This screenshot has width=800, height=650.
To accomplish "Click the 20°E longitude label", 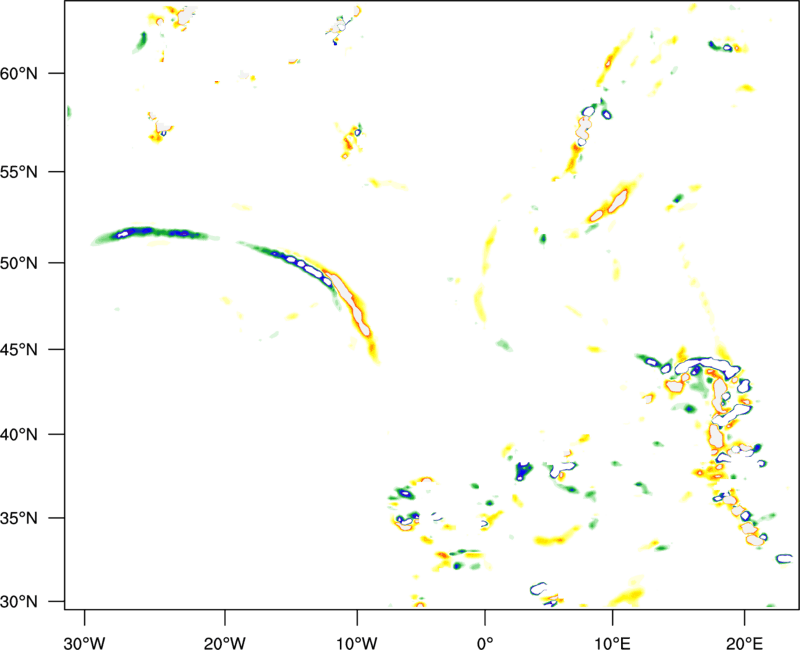I will click(x=744, y=643).
